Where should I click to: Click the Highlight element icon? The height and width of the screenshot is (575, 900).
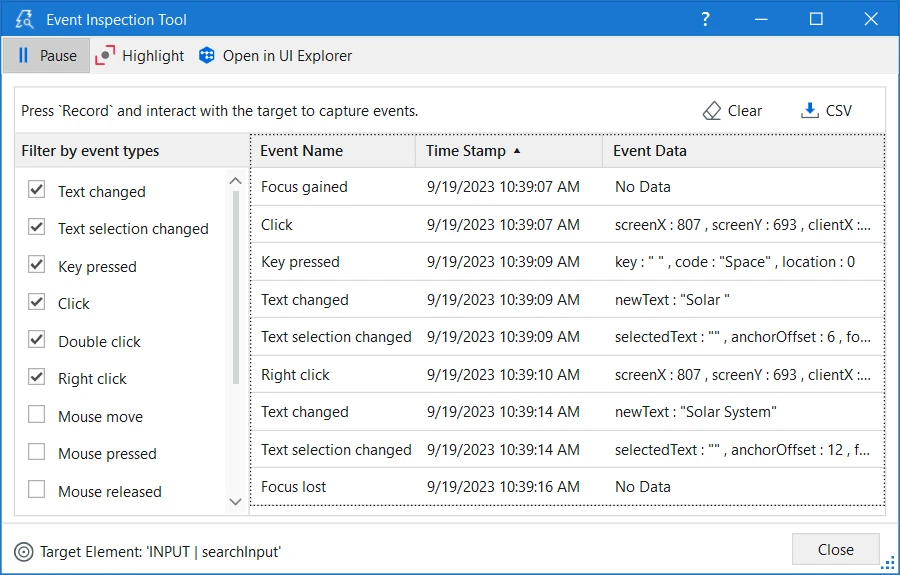(105, 56)
